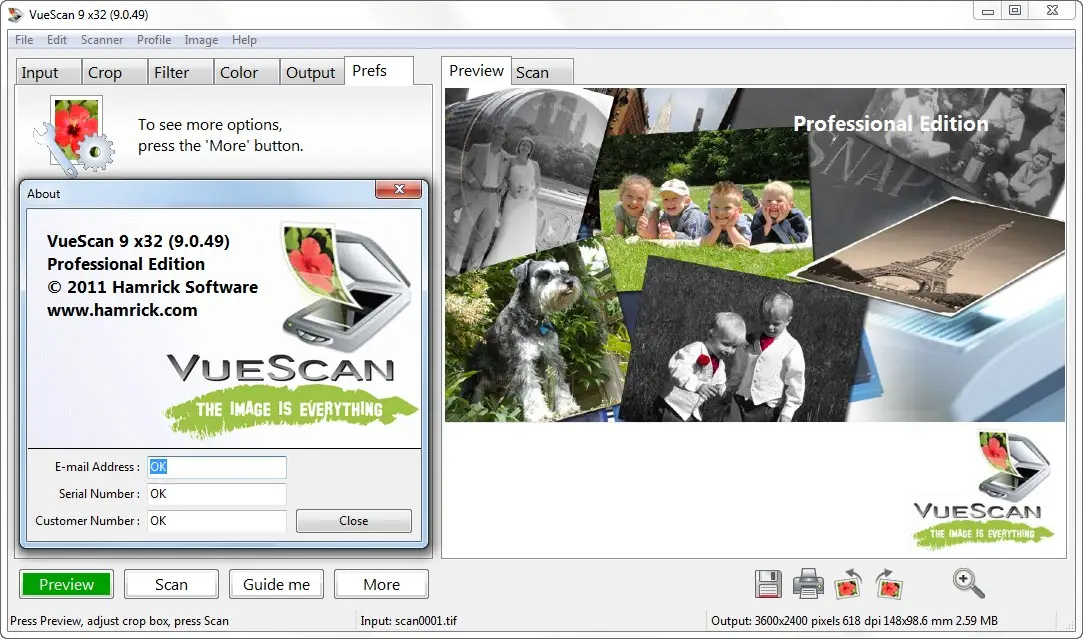Close the About dialog with its X button

[x=399, y=189]
